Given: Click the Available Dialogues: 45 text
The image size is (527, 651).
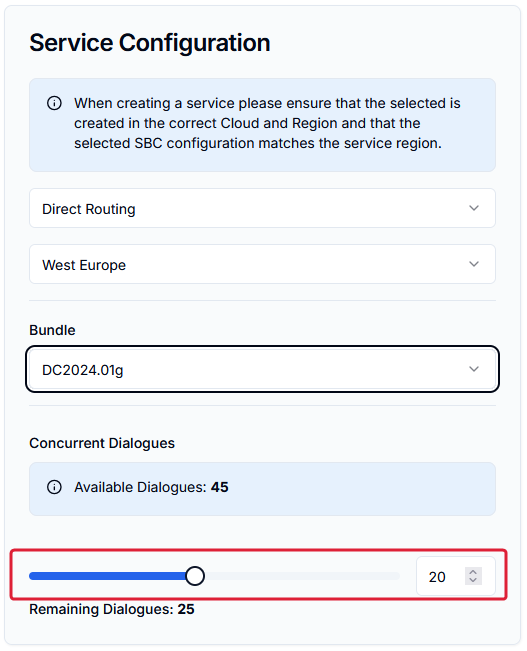Looking at the screenshot, I should [151, 487].
